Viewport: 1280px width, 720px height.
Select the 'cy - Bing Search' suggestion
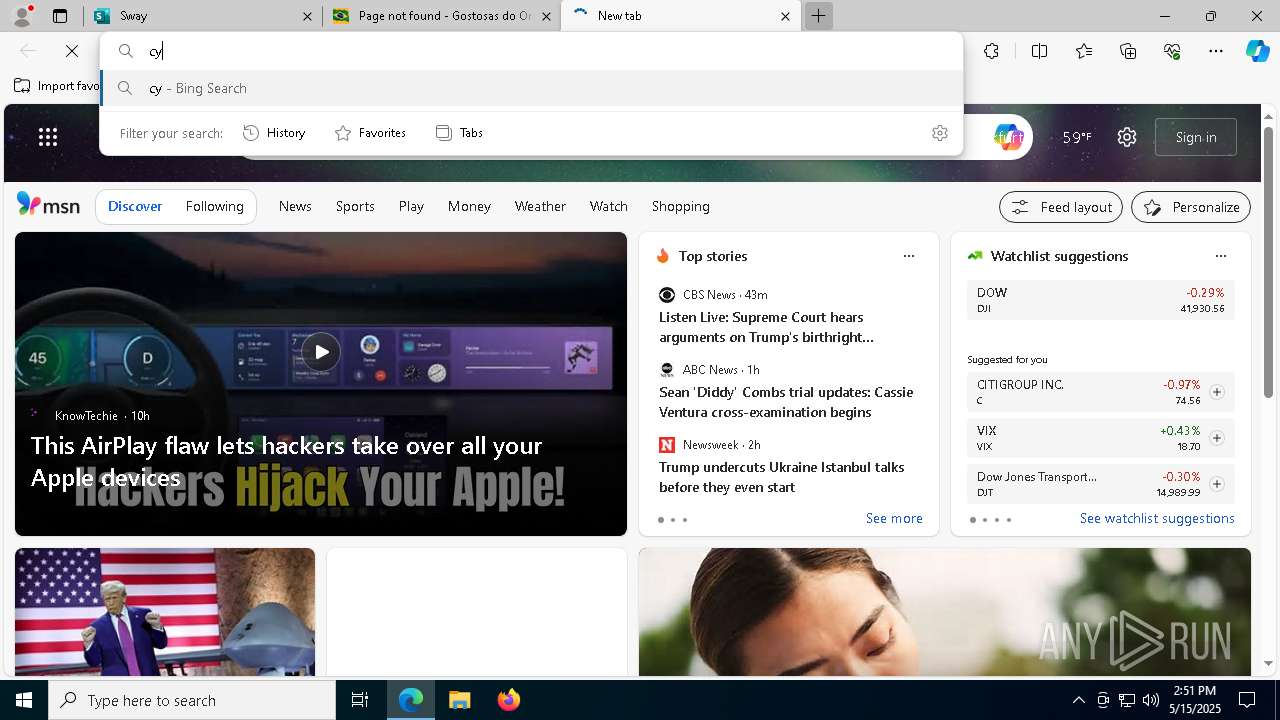[532, 88]
